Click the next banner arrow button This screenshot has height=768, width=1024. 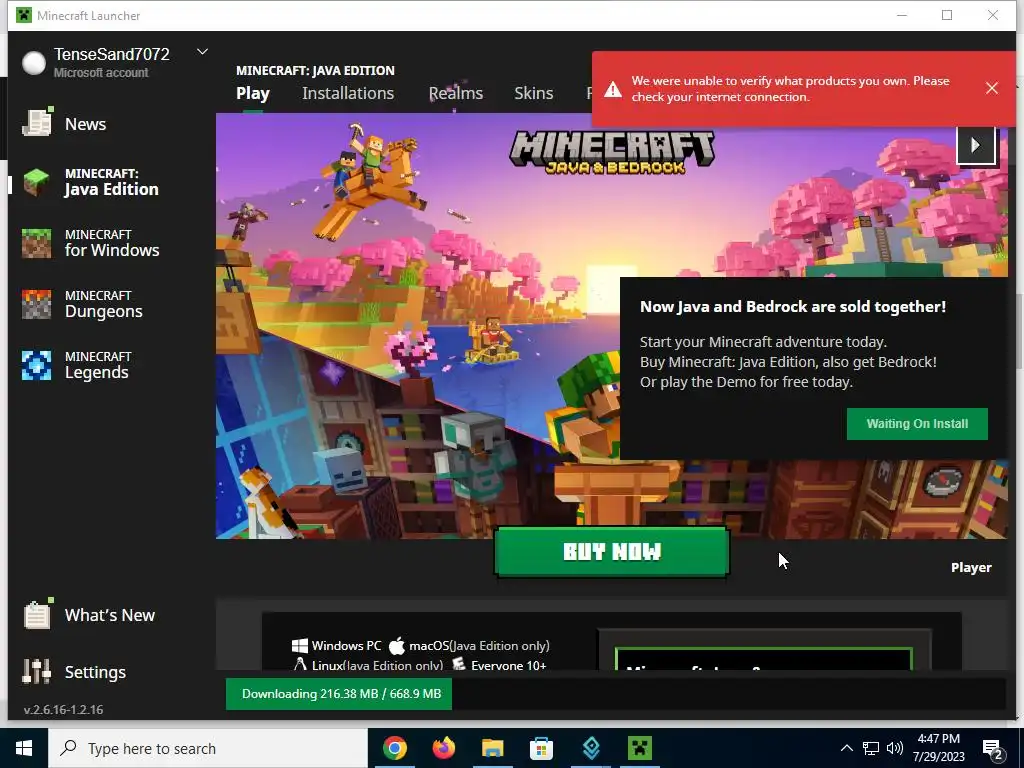click(x=976, y=145)
